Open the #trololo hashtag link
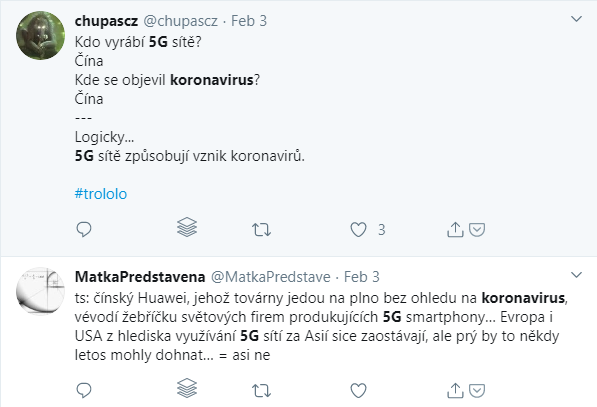The image size is (597, 407). 101,194
